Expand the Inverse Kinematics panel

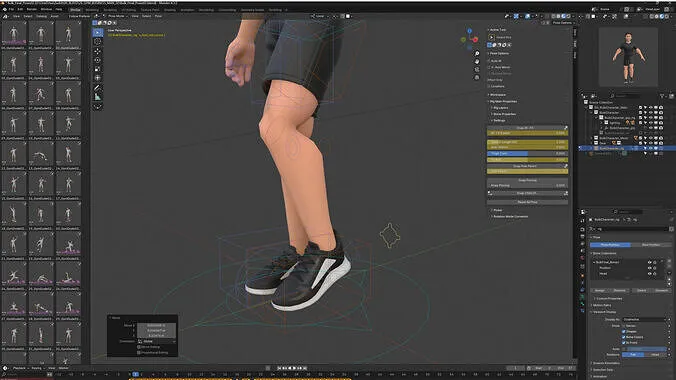tap(606, 363)
